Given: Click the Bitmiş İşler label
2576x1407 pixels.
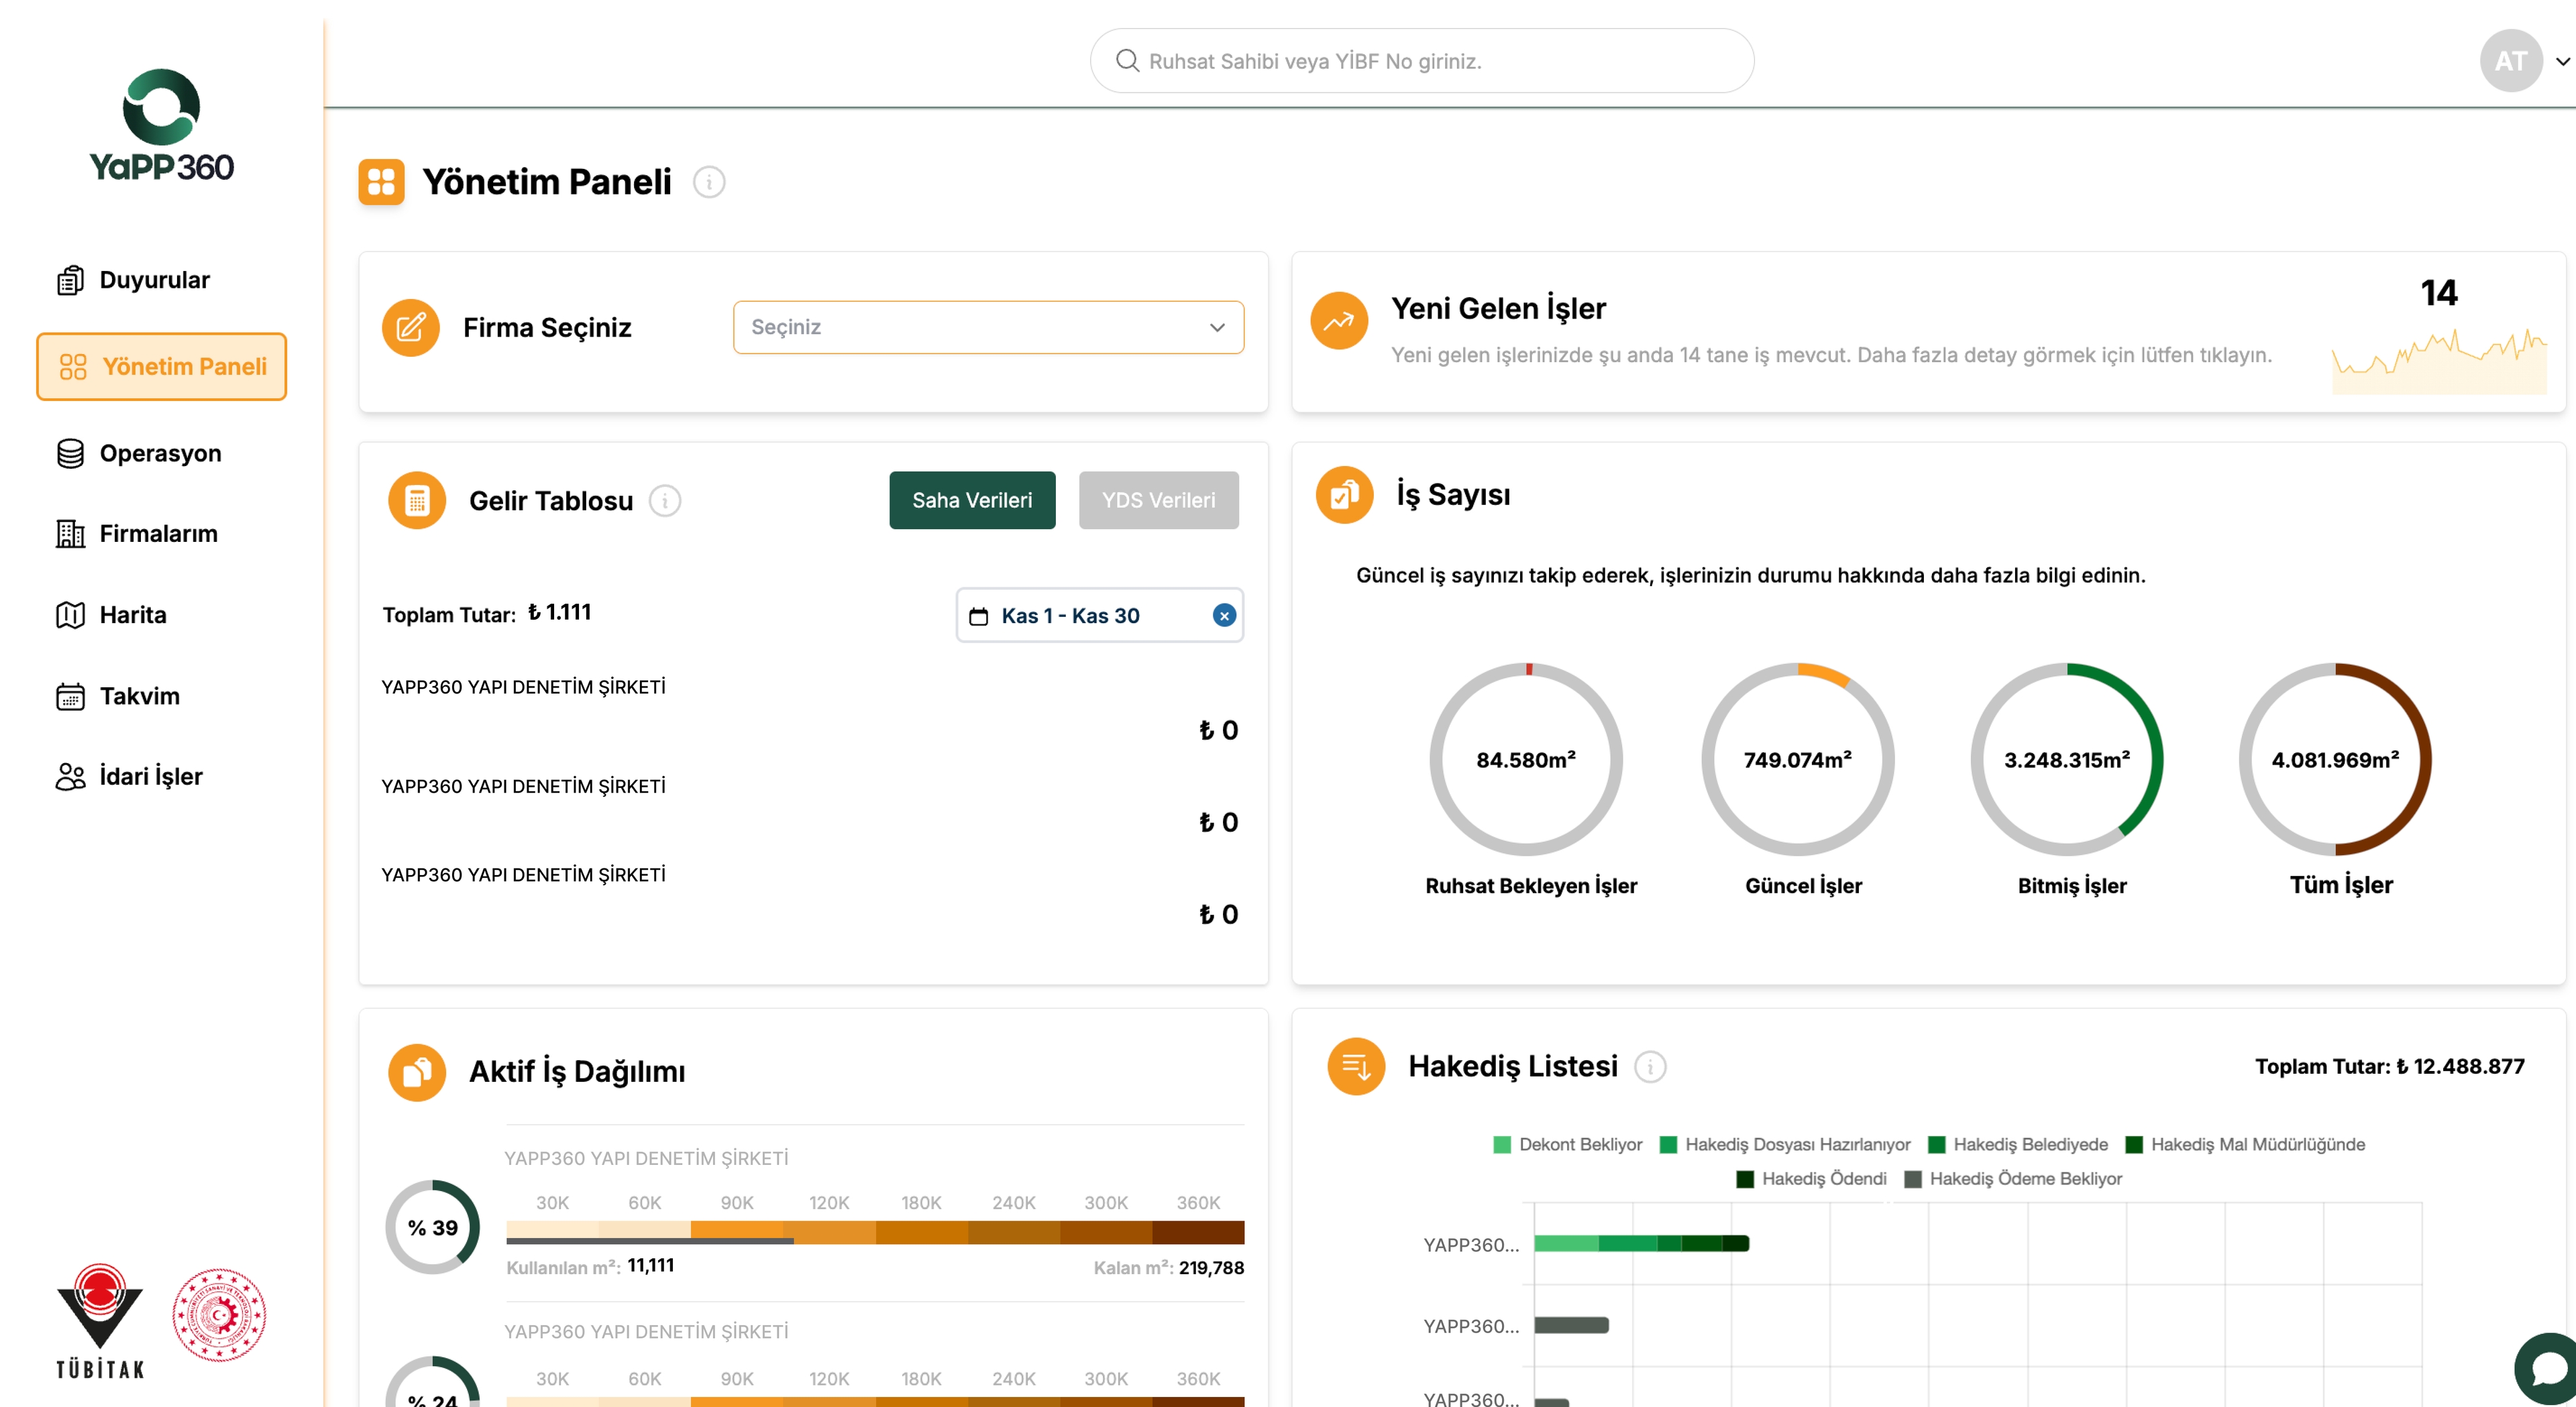Looking at the screenshot, I should (x=2071, y=886).
